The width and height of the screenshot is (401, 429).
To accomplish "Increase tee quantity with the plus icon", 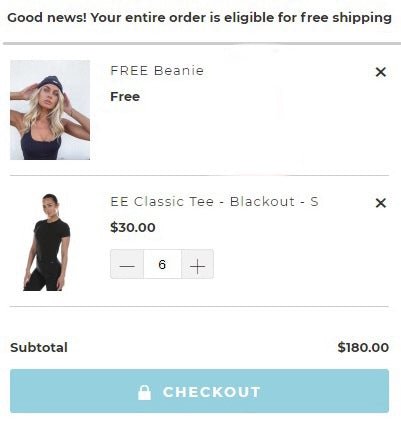I will (x=197, y=264).
